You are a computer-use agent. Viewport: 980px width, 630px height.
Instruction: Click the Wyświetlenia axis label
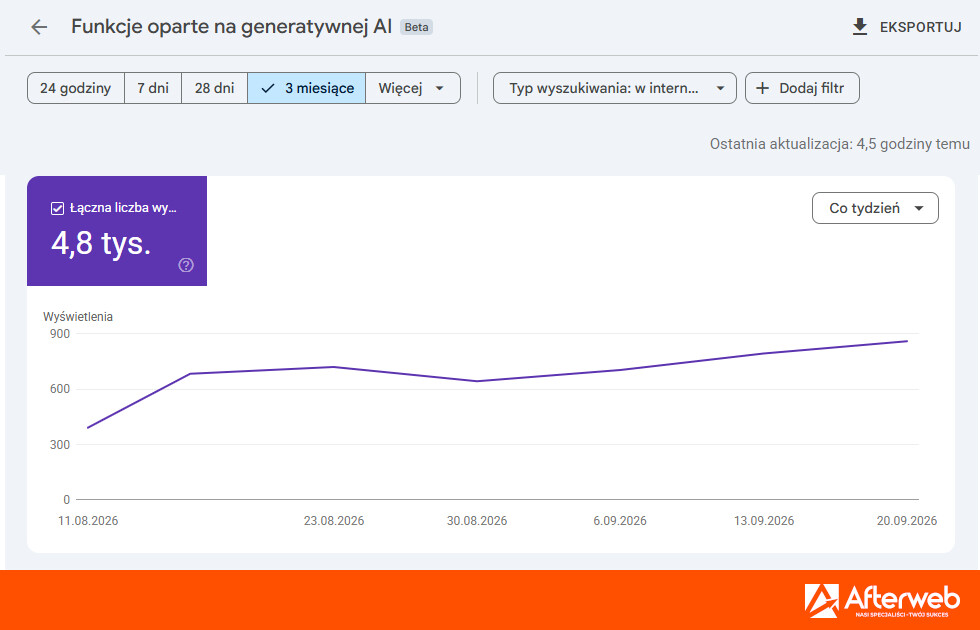tap(78, 317)
